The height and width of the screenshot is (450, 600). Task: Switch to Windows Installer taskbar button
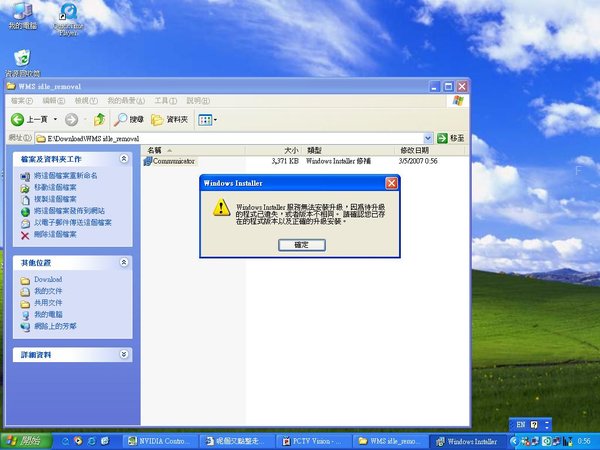coord(468,442)
